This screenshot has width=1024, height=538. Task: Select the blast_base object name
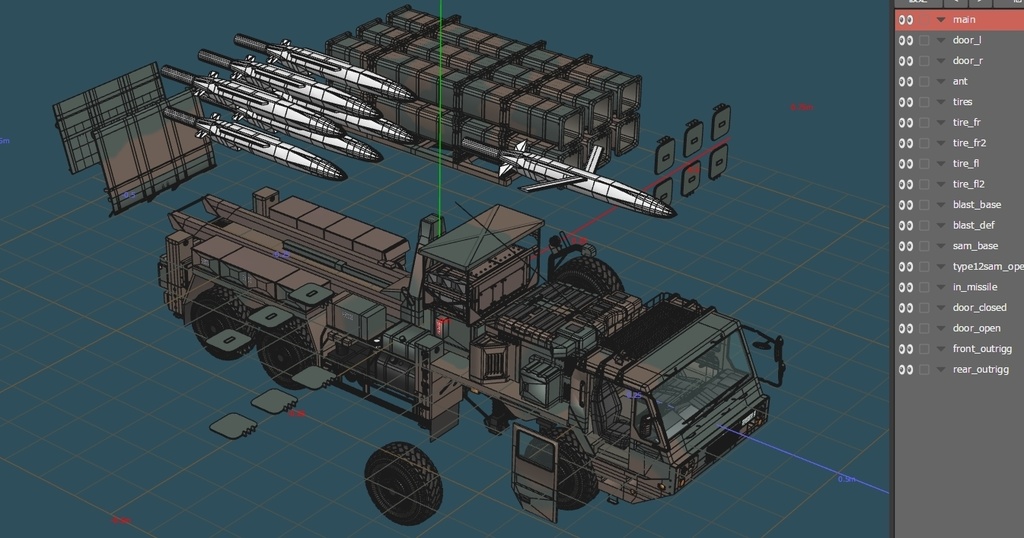(x=977, y=205)
